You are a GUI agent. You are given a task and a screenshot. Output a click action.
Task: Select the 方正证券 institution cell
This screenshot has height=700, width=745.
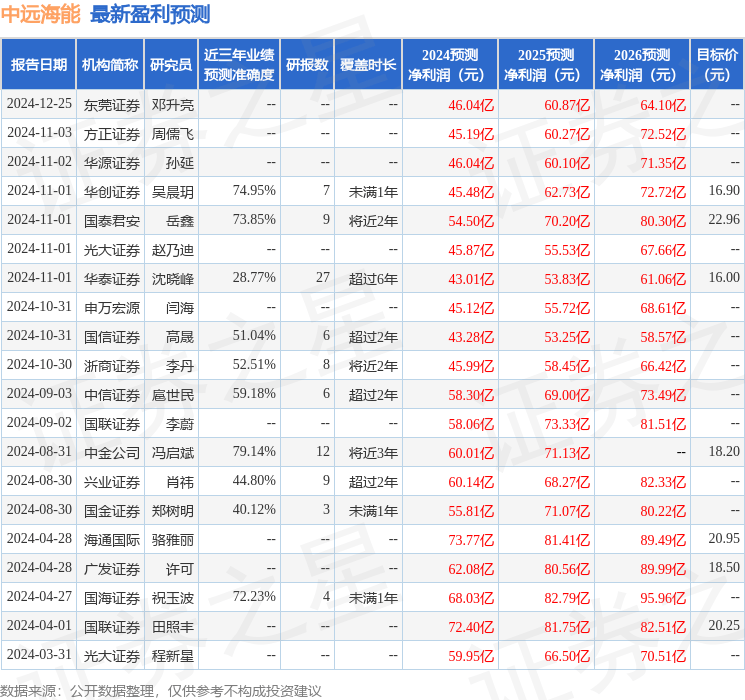click(x=112, y=134)
